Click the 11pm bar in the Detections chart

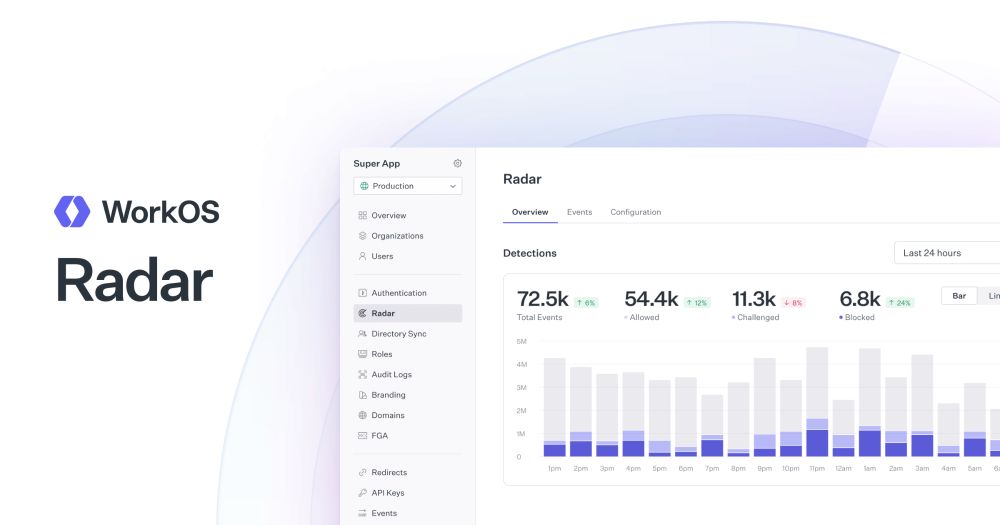[x=817, y=402]
